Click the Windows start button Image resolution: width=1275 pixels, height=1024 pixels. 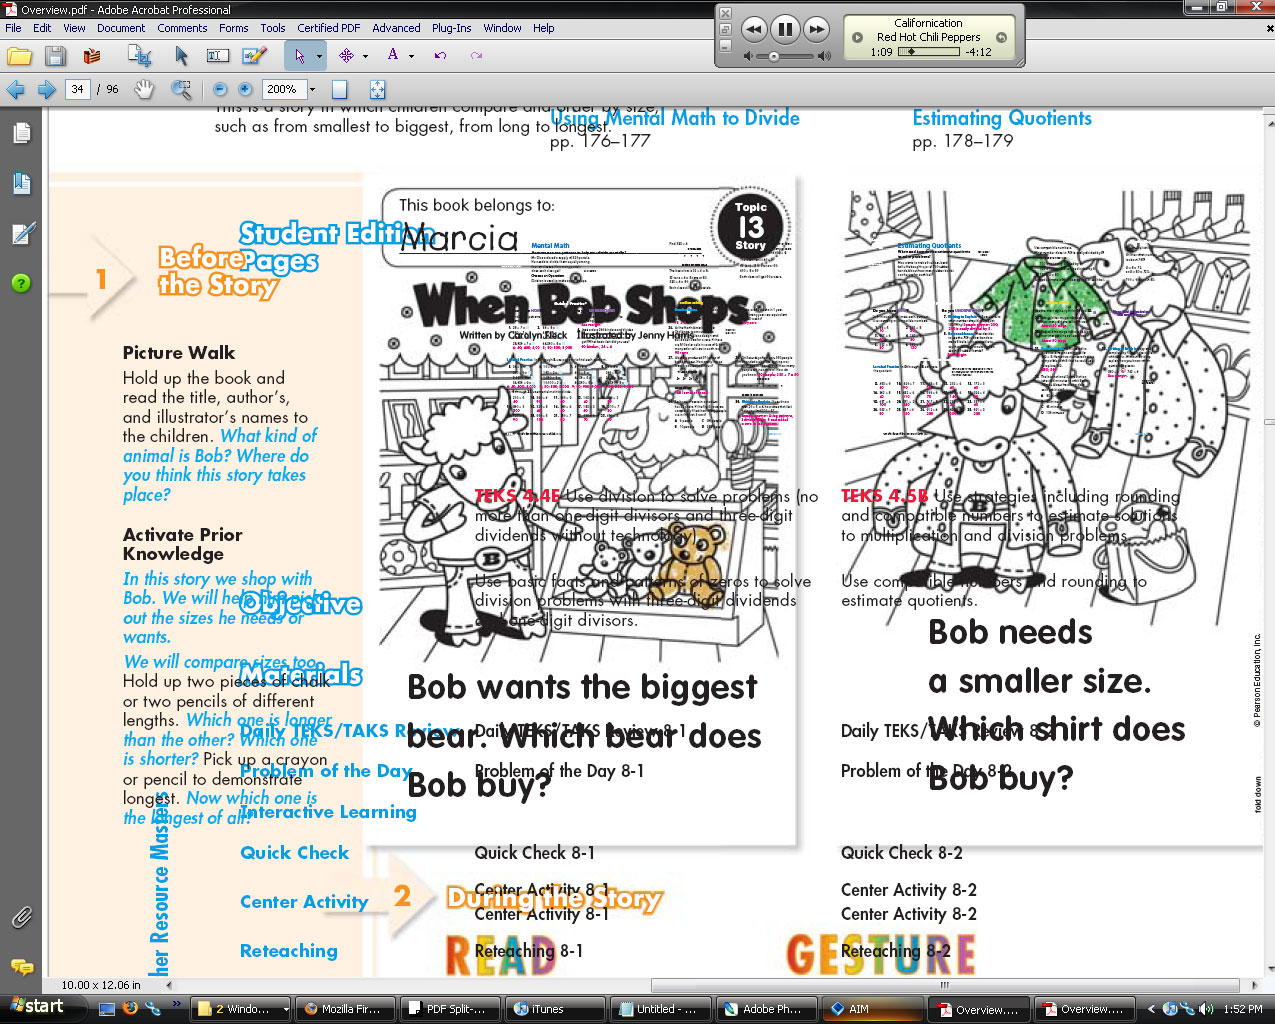38,1007
